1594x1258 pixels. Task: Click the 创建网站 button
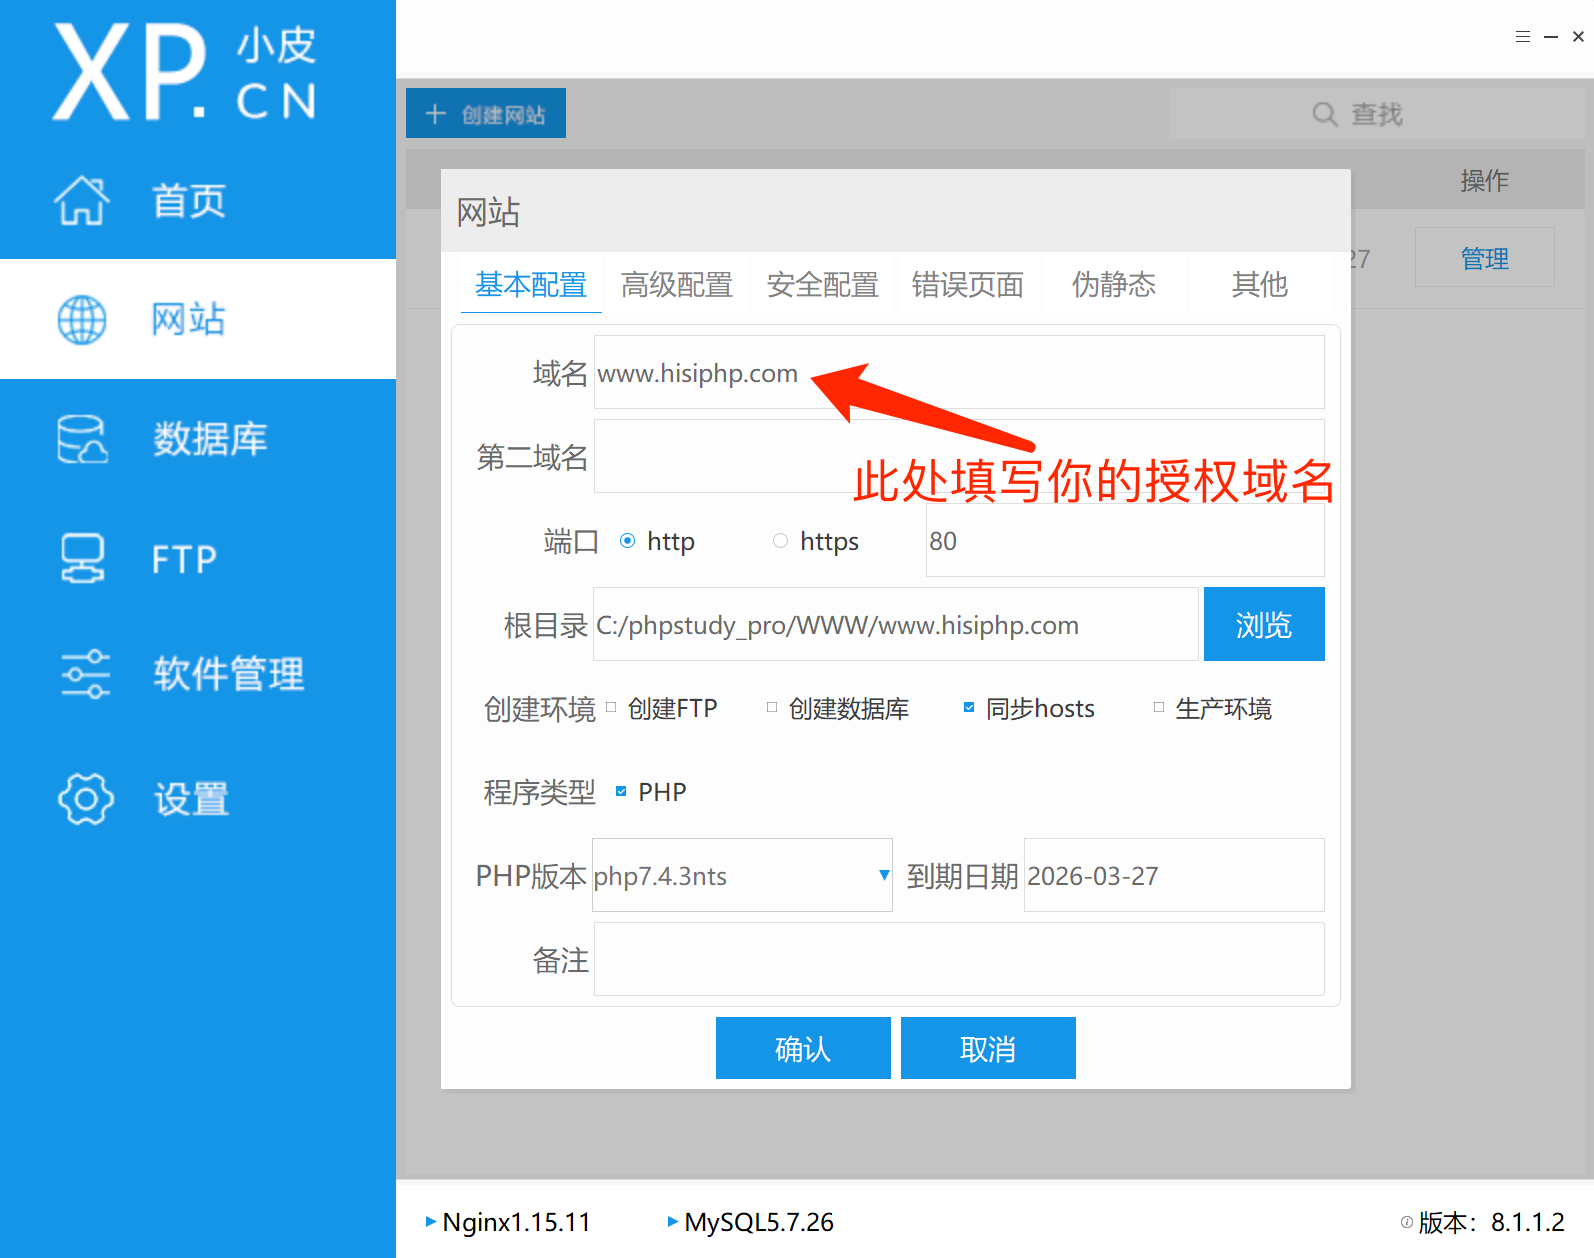tap(486, 113)
